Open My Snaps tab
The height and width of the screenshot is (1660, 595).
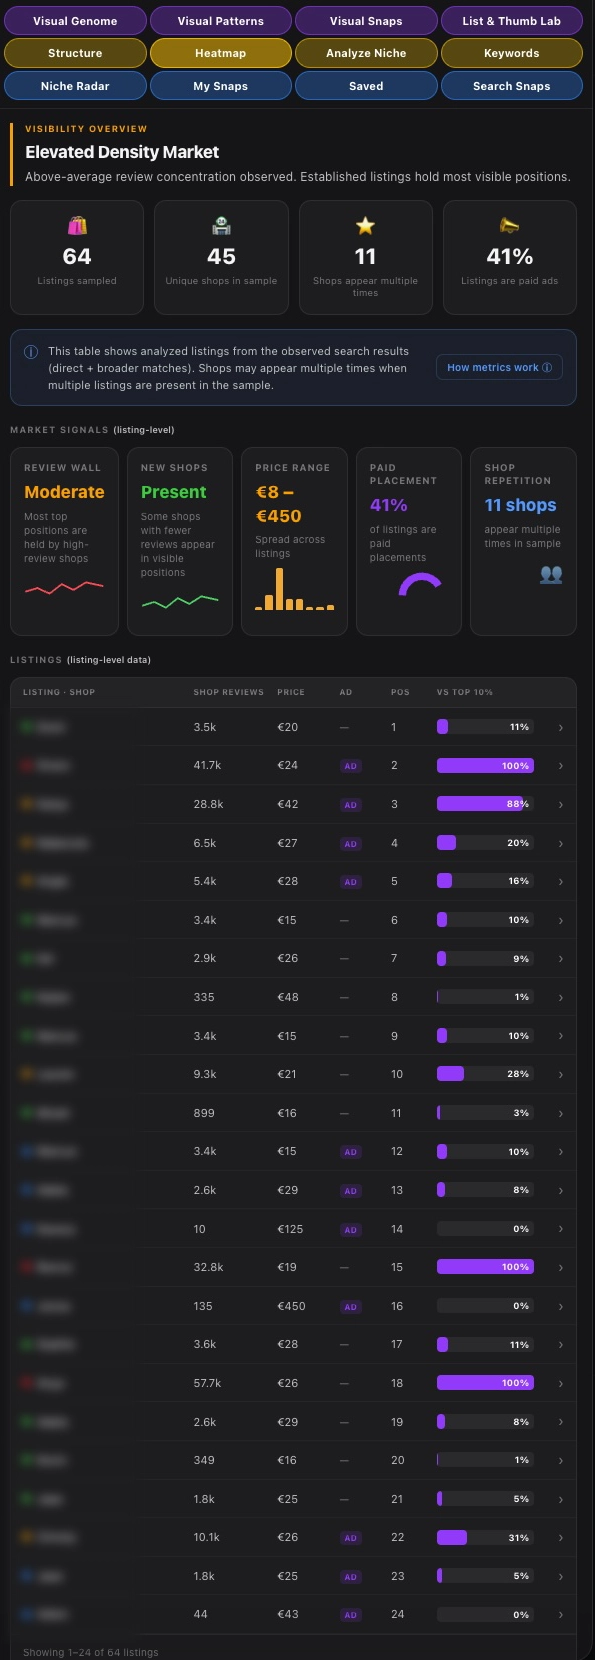tap(221, 86)
